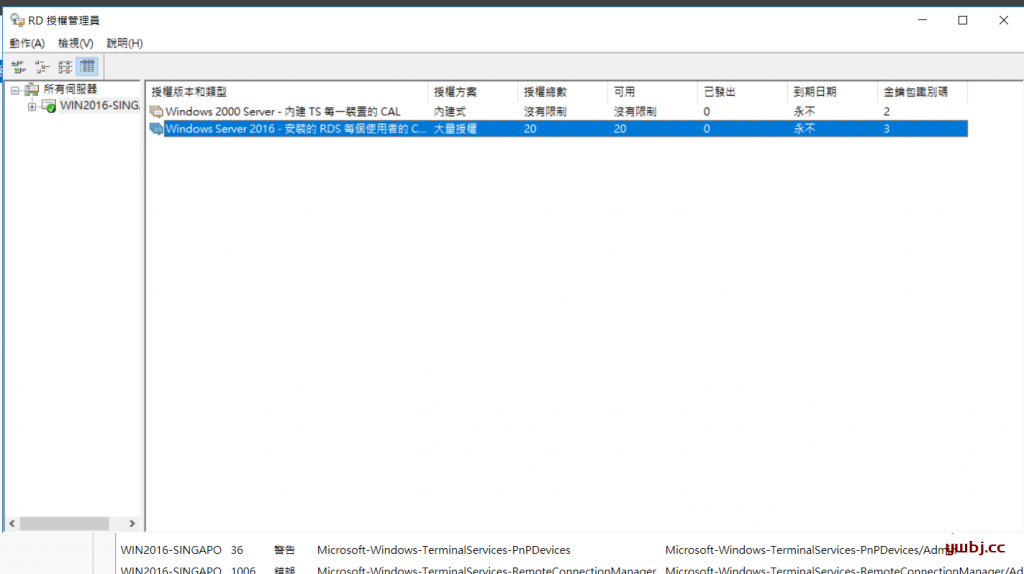Open the 動作(A) menu
This screenshot has width=1024, height=574.
[x=27, y=43]
